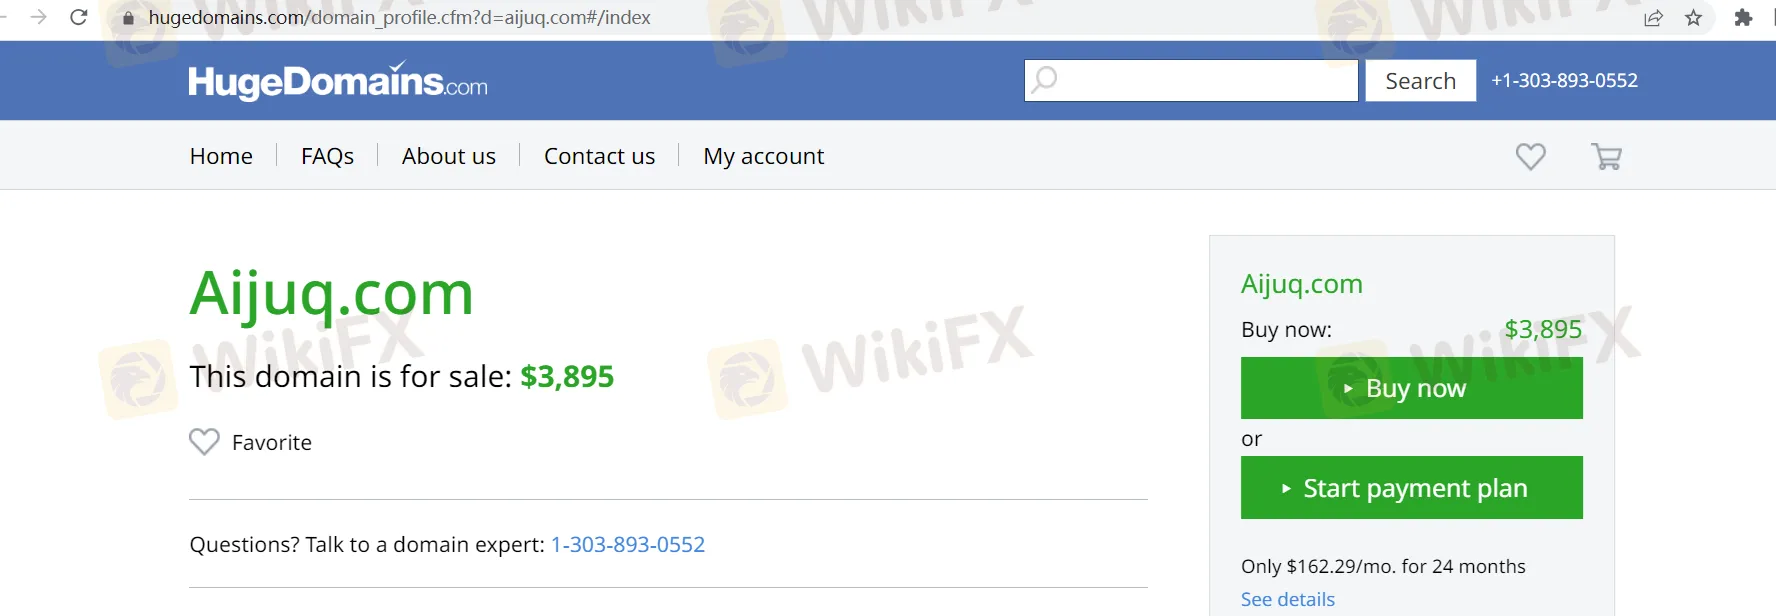Open the favorites heart icon in navbar
Screen dimensions: 1776x616
pos(1530,156)
